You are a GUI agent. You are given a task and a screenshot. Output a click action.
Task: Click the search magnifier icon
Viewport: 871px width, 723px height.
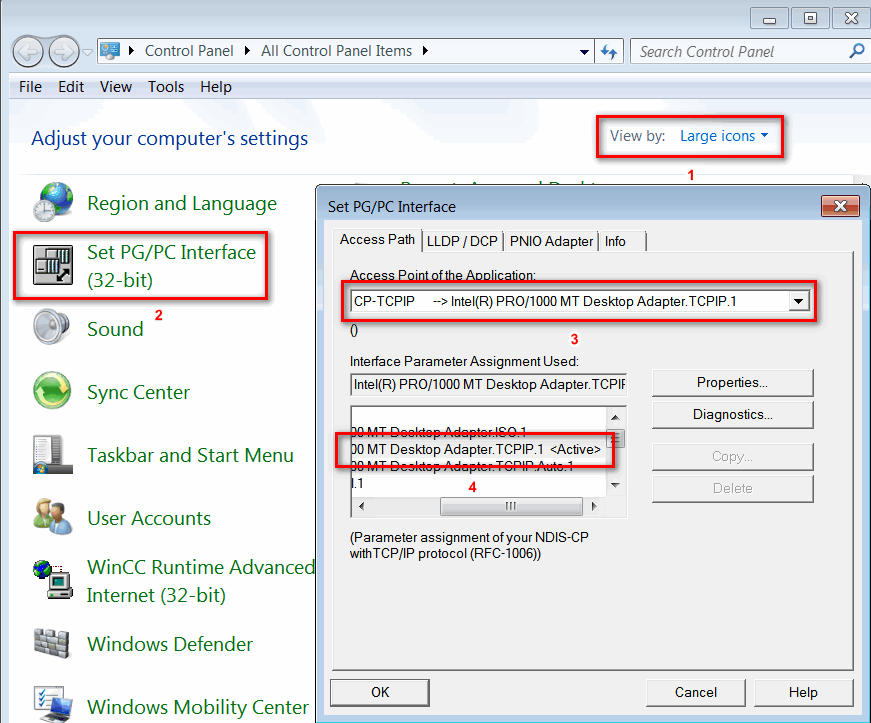point(857,51)
